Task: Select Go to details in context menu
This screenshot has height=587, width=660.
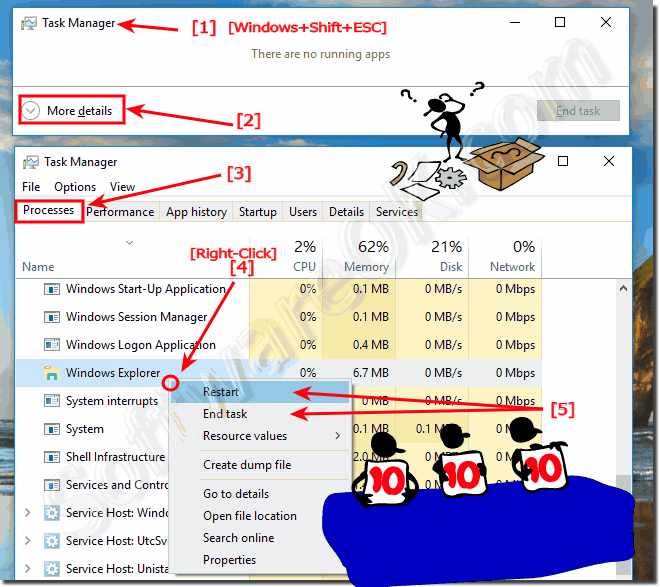Action: (x=261, y=494)
